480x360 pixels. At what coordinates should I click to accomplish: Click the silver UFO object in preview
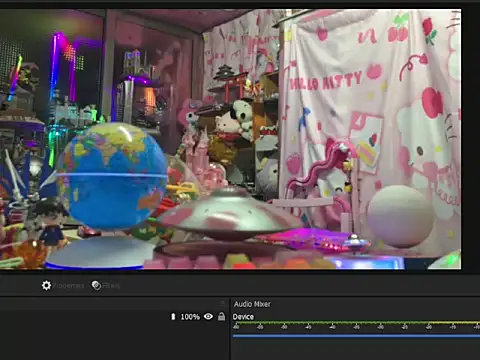coord(230,213)
